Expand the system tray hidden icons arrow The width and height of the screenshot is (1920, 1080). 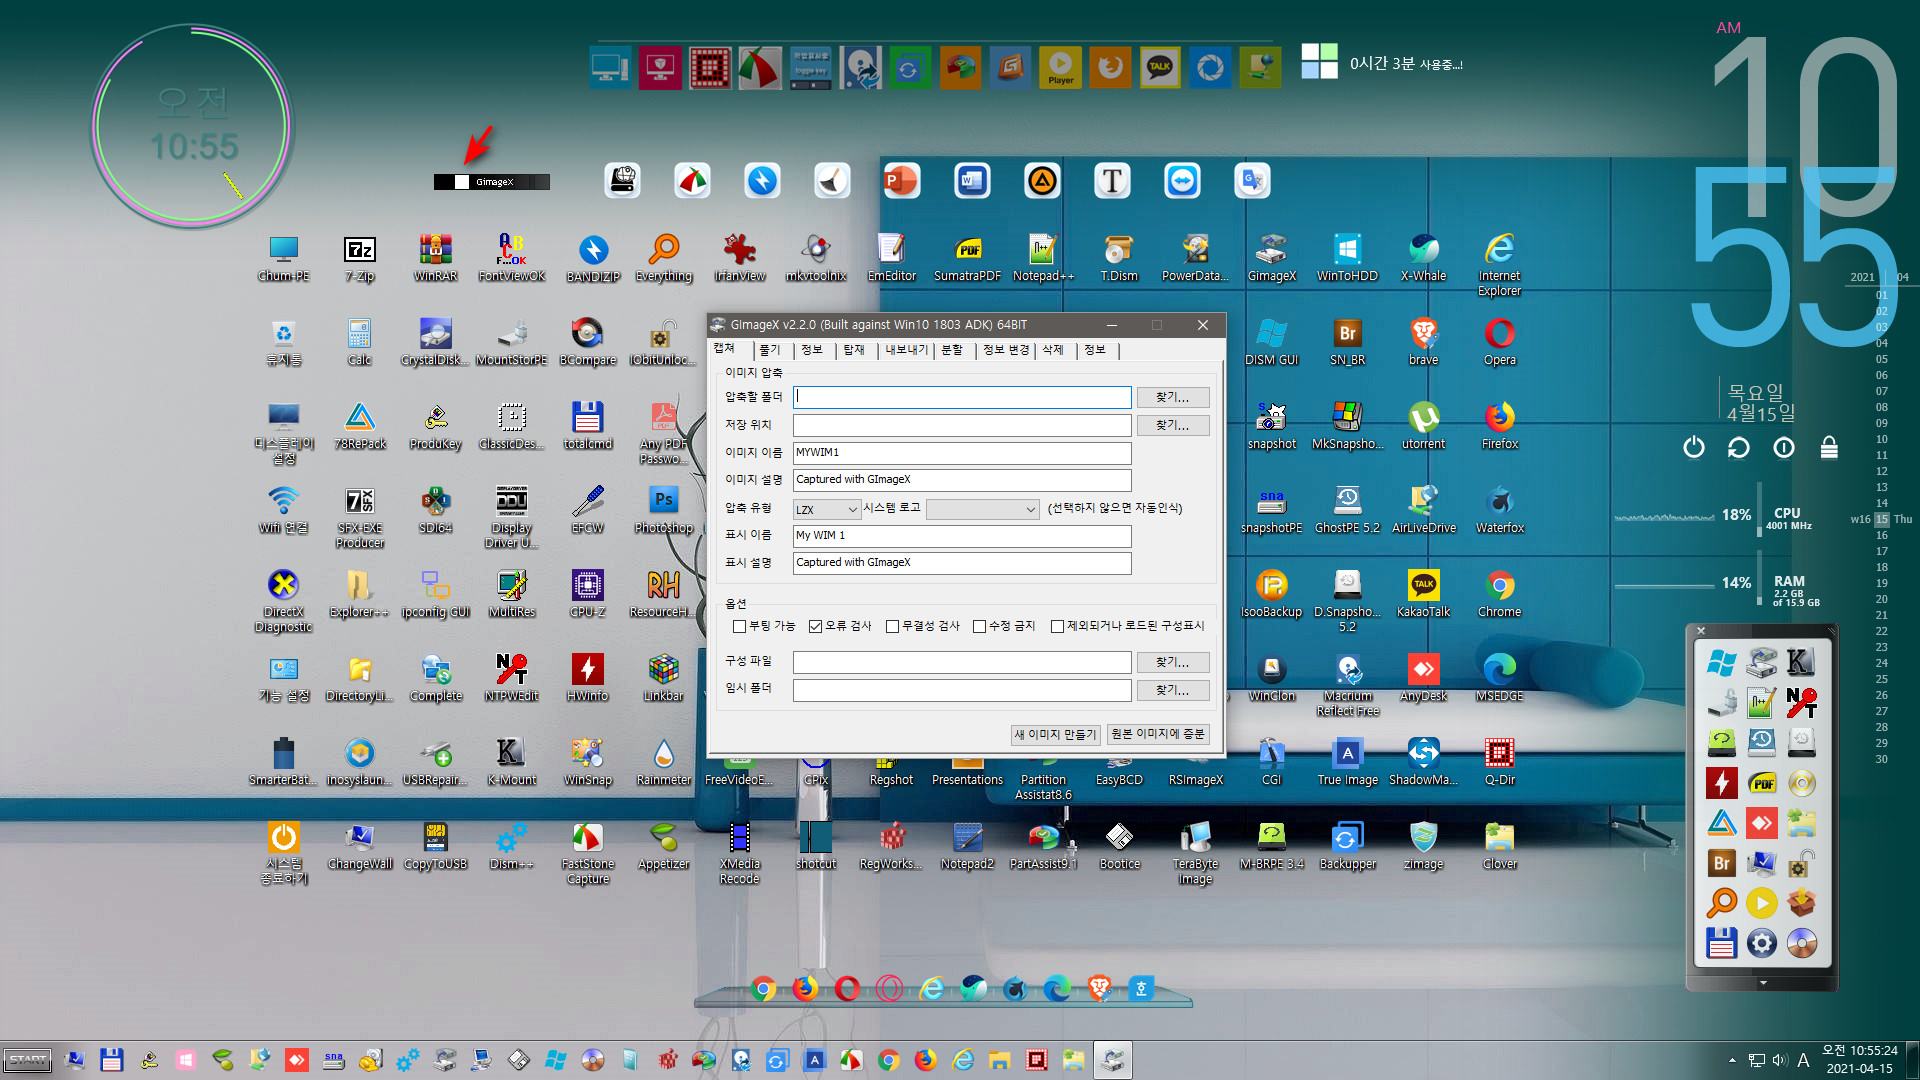pyautogui.click(x=1732, y=1060)
